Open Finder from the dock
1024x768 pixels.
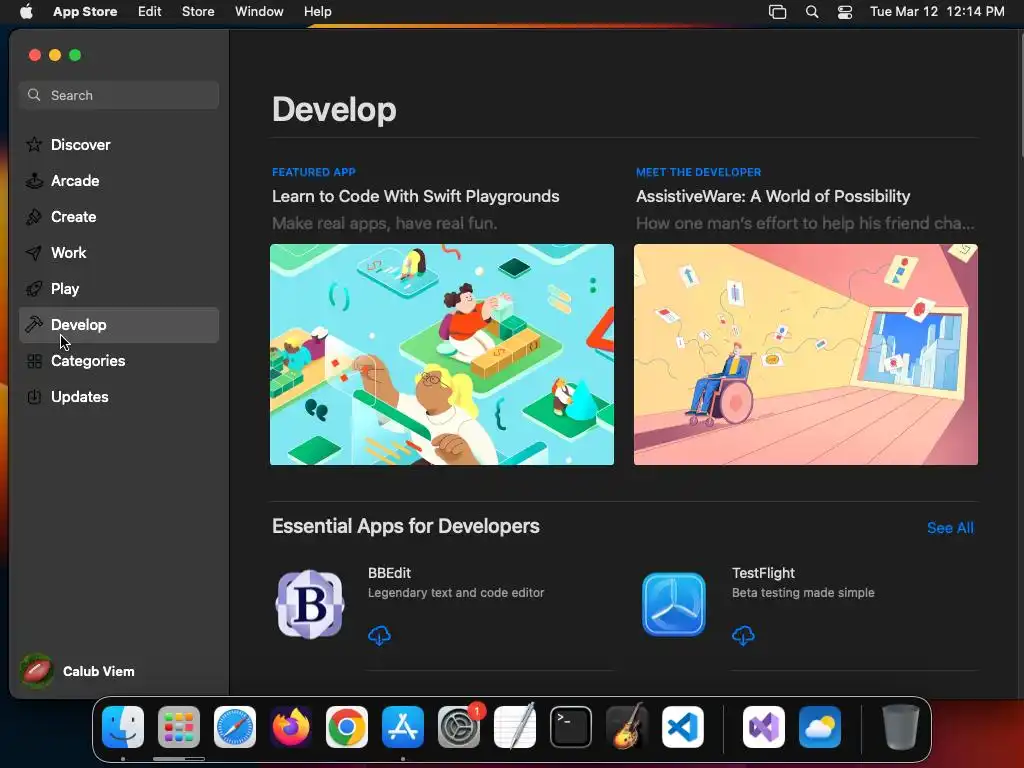(x=123, y=727)
